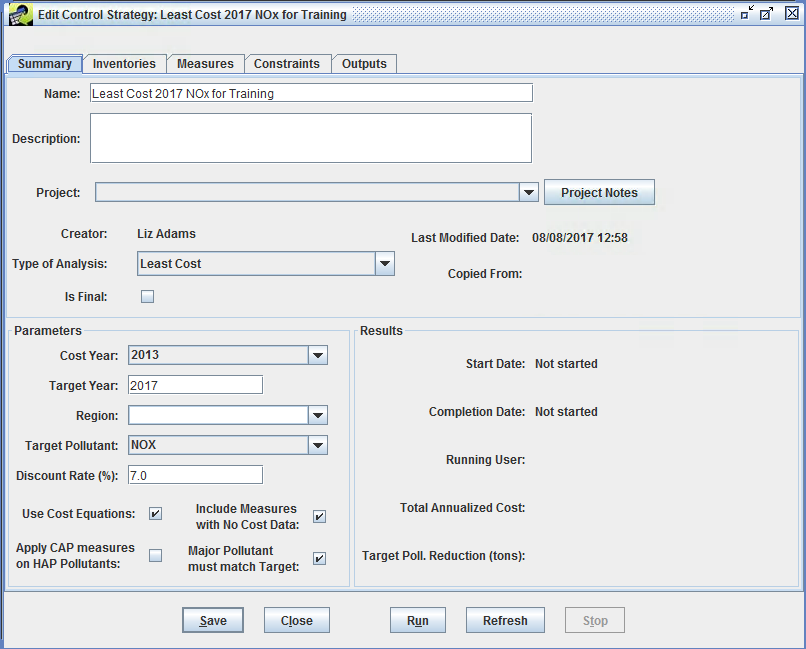The height and width of the screenshot is (649, 806).
Task: Open the Project dropdown
Action: [x=529, y=192]
